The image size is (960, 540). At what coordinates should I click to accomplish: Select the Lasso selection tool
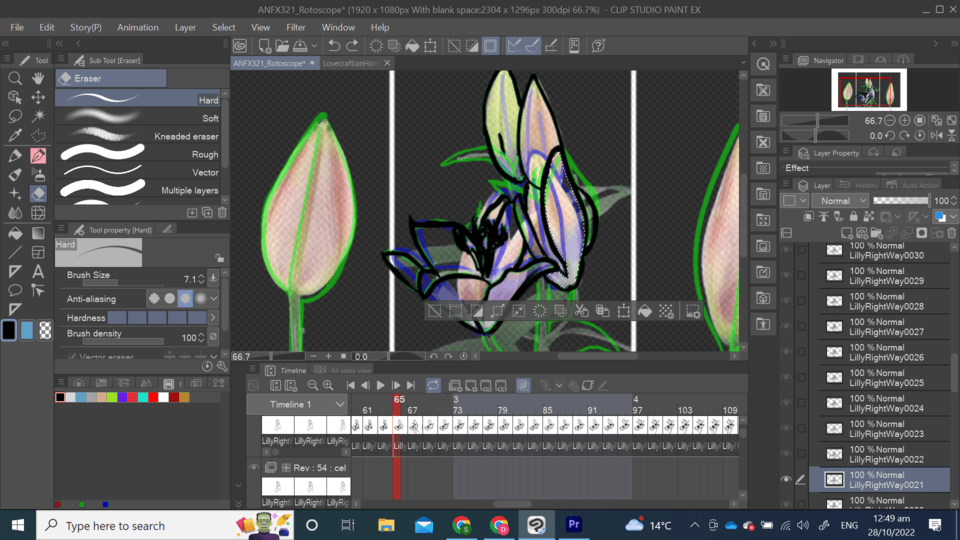15,116
